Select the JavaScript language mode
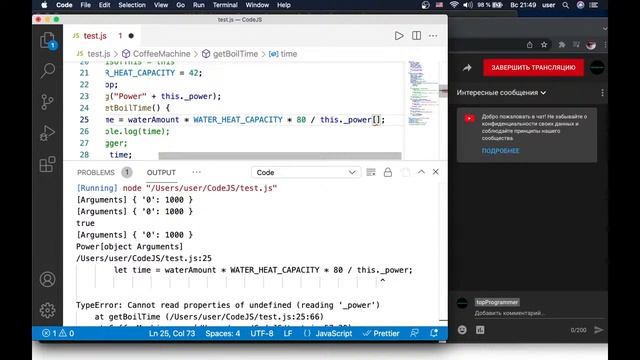 [x=333, y=333]
